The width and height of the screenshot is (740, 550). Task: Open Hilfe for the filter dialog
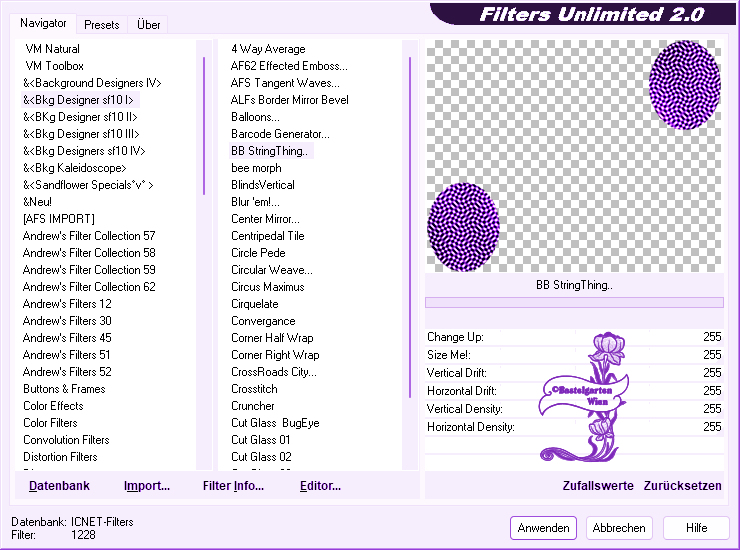coord(696,528)
